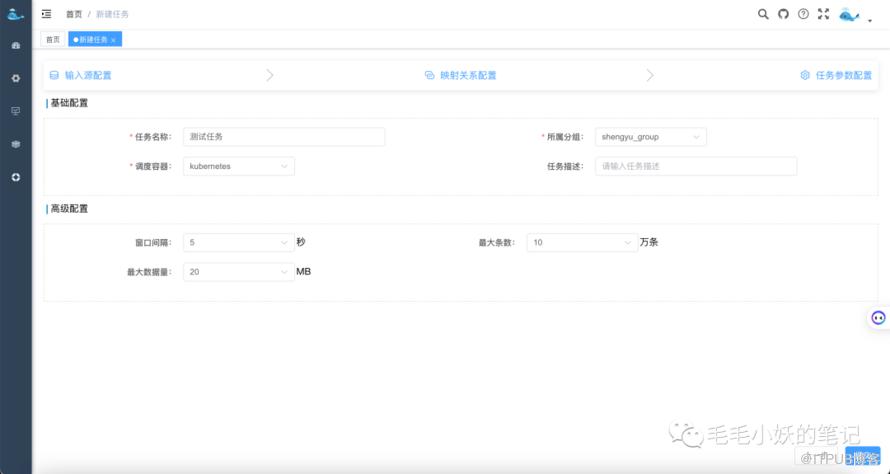Expand the 所属分组 shengyu_group dropdown

[650, 137]
